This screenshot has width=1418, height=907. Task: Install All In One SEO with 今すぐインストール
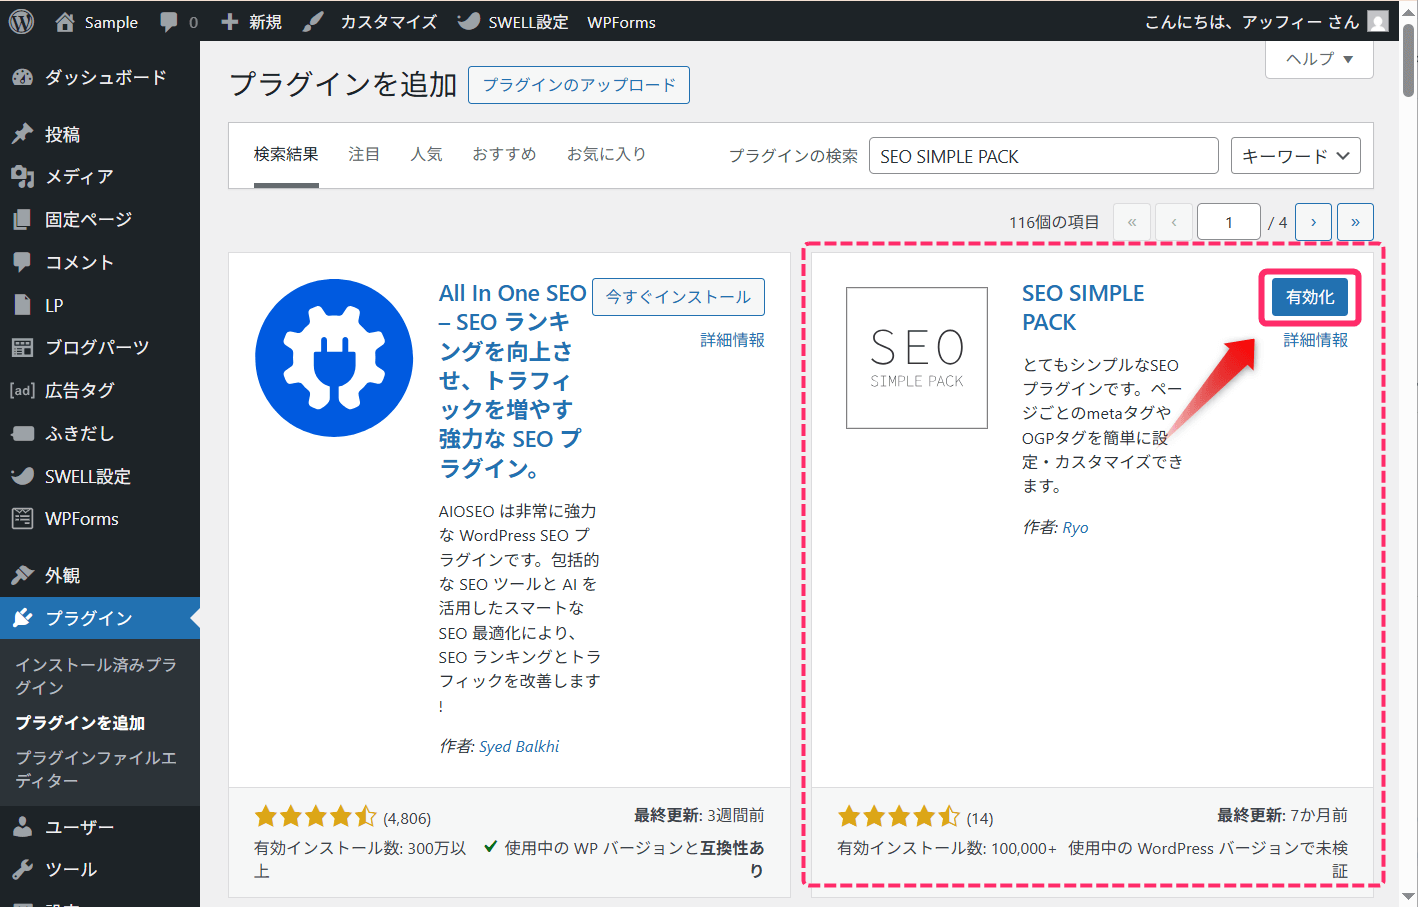tap(678, 297)
